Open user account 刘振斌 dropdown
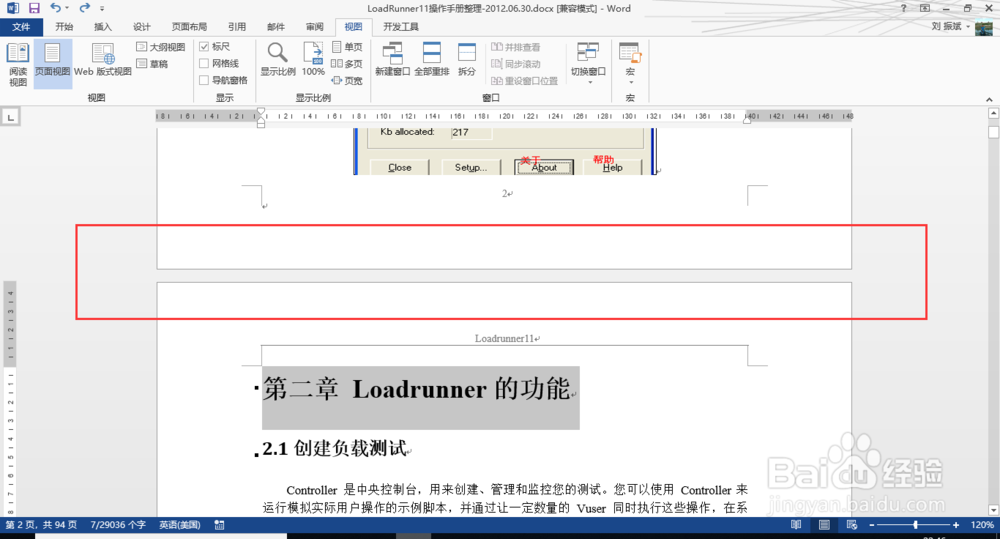Viewport: 1000px width, 539px height. [x=951, y=26]
